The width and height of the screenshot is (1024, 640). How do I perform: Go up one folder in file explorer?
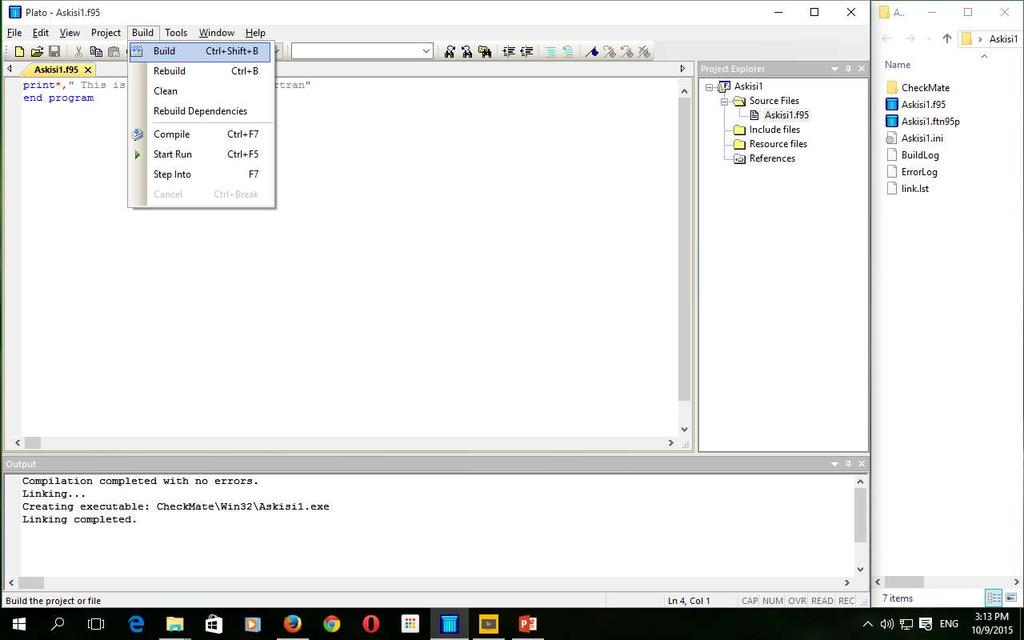tap(947, 39)
